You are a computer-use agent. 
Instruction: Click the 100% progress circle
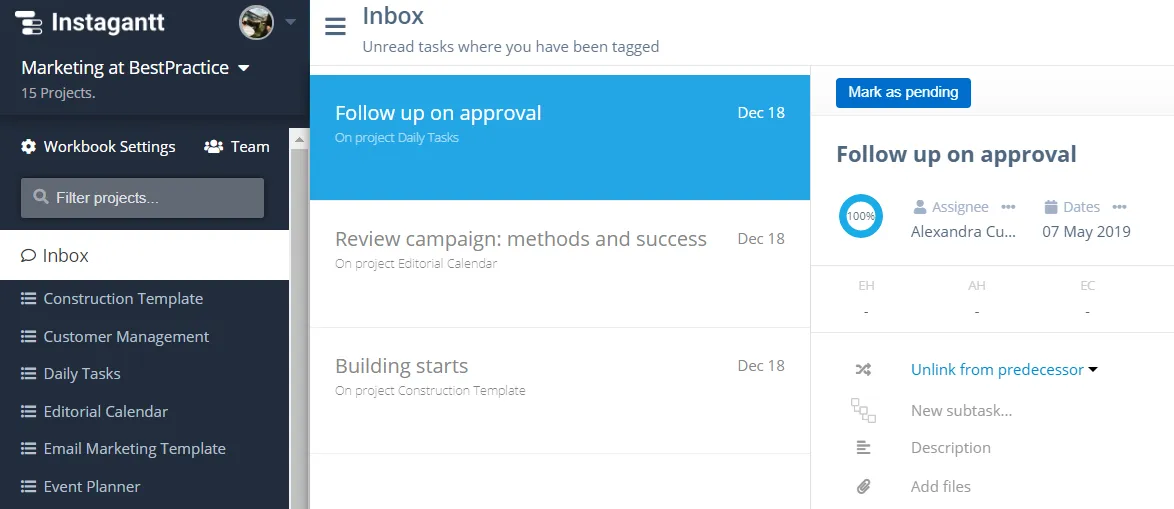tap(860, 216)
